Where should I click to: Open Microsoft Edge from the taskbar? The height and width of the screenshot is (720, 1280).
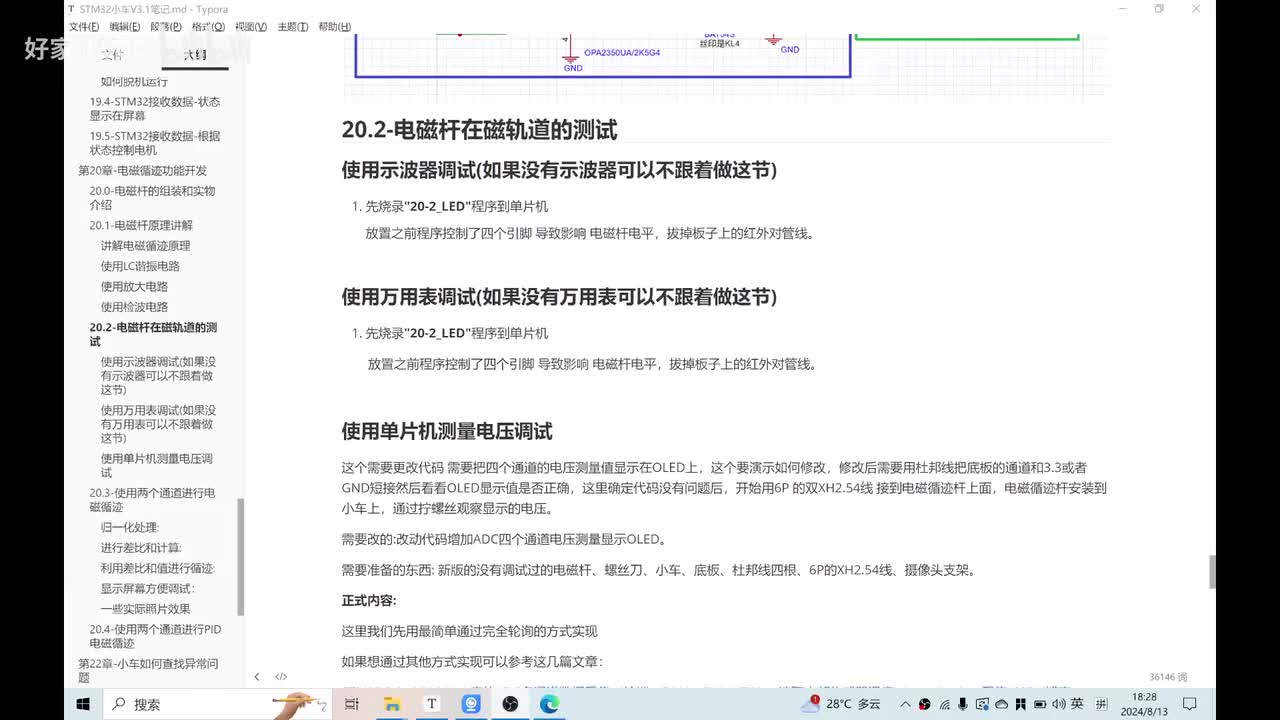click(550, 704)
